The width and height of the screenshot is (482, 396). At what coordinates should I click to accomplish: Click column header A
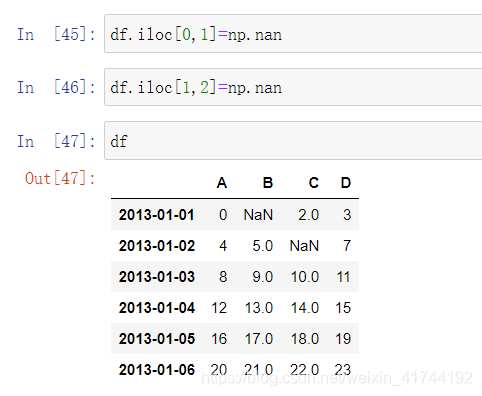[x=222, y=183]
